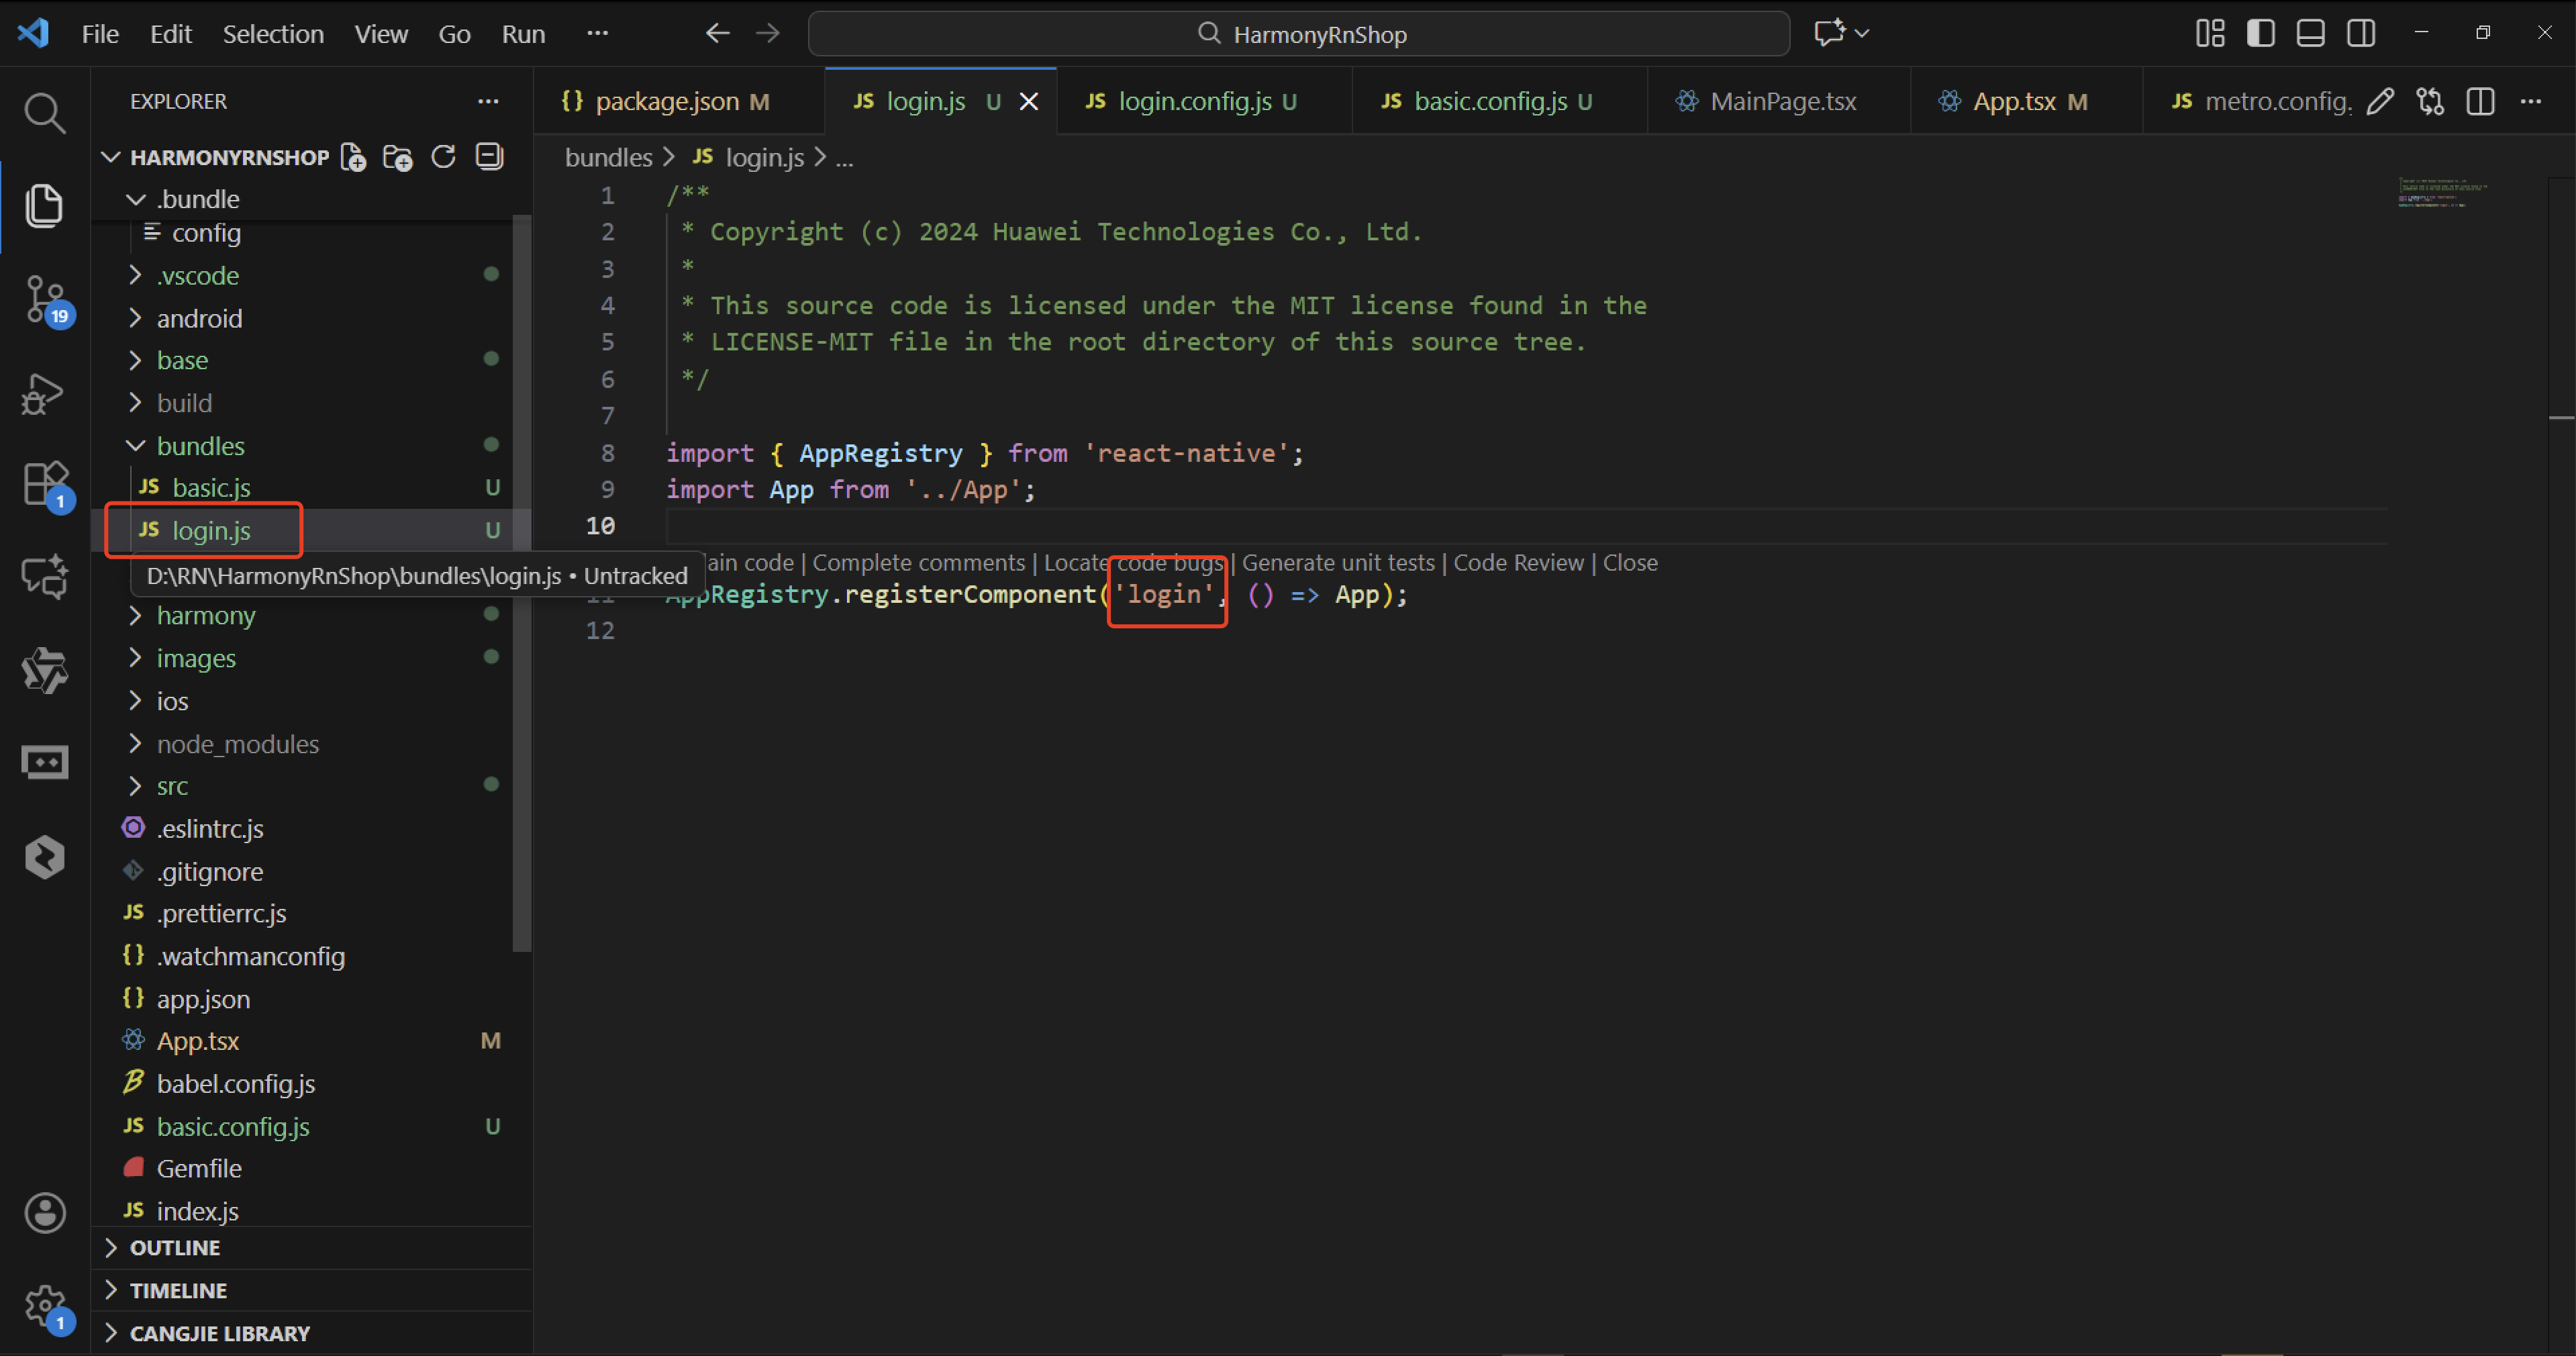This screenshot has height=1356, width=2576.
Task: Open basic.js in the bundles folder
Action: tap(211, 487)
